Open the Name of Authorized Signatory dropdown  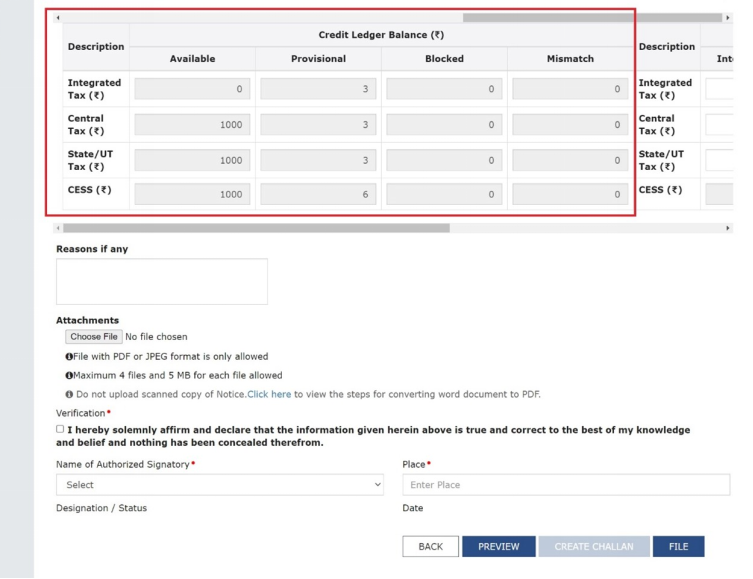(220, 485)
